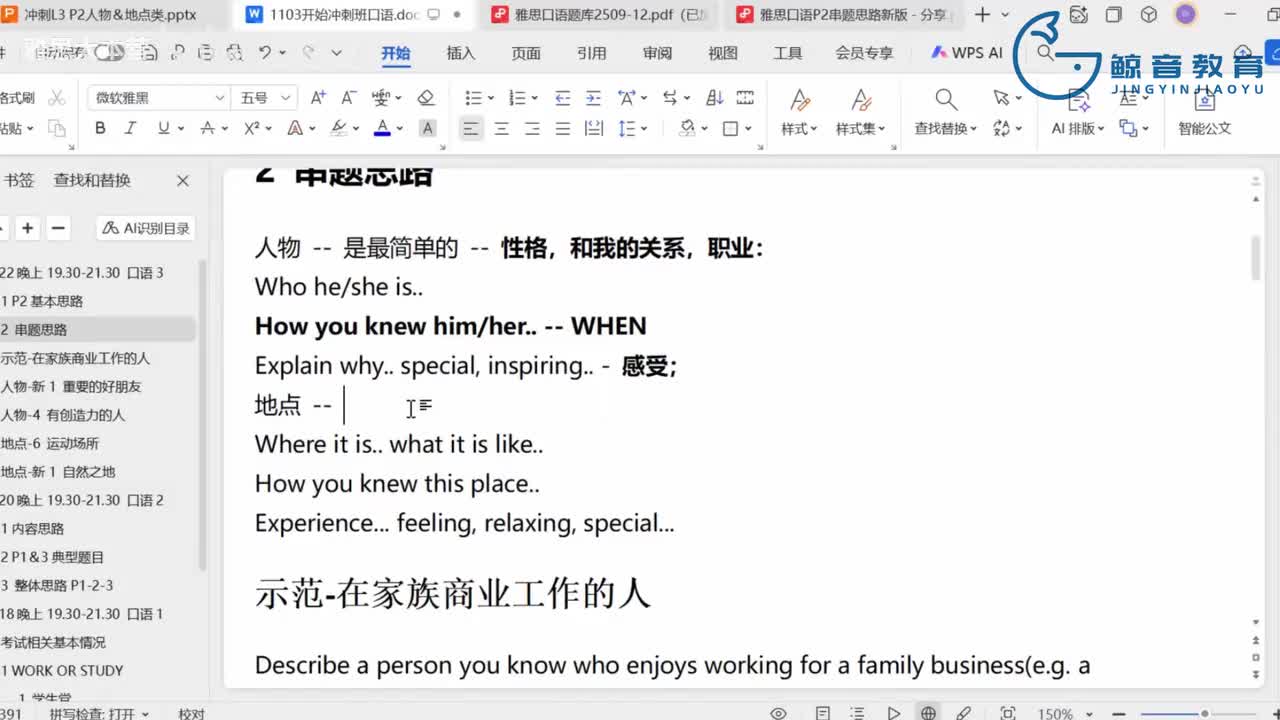
Task: Open the font name dropdown
Action: click(x=219, y=97)
